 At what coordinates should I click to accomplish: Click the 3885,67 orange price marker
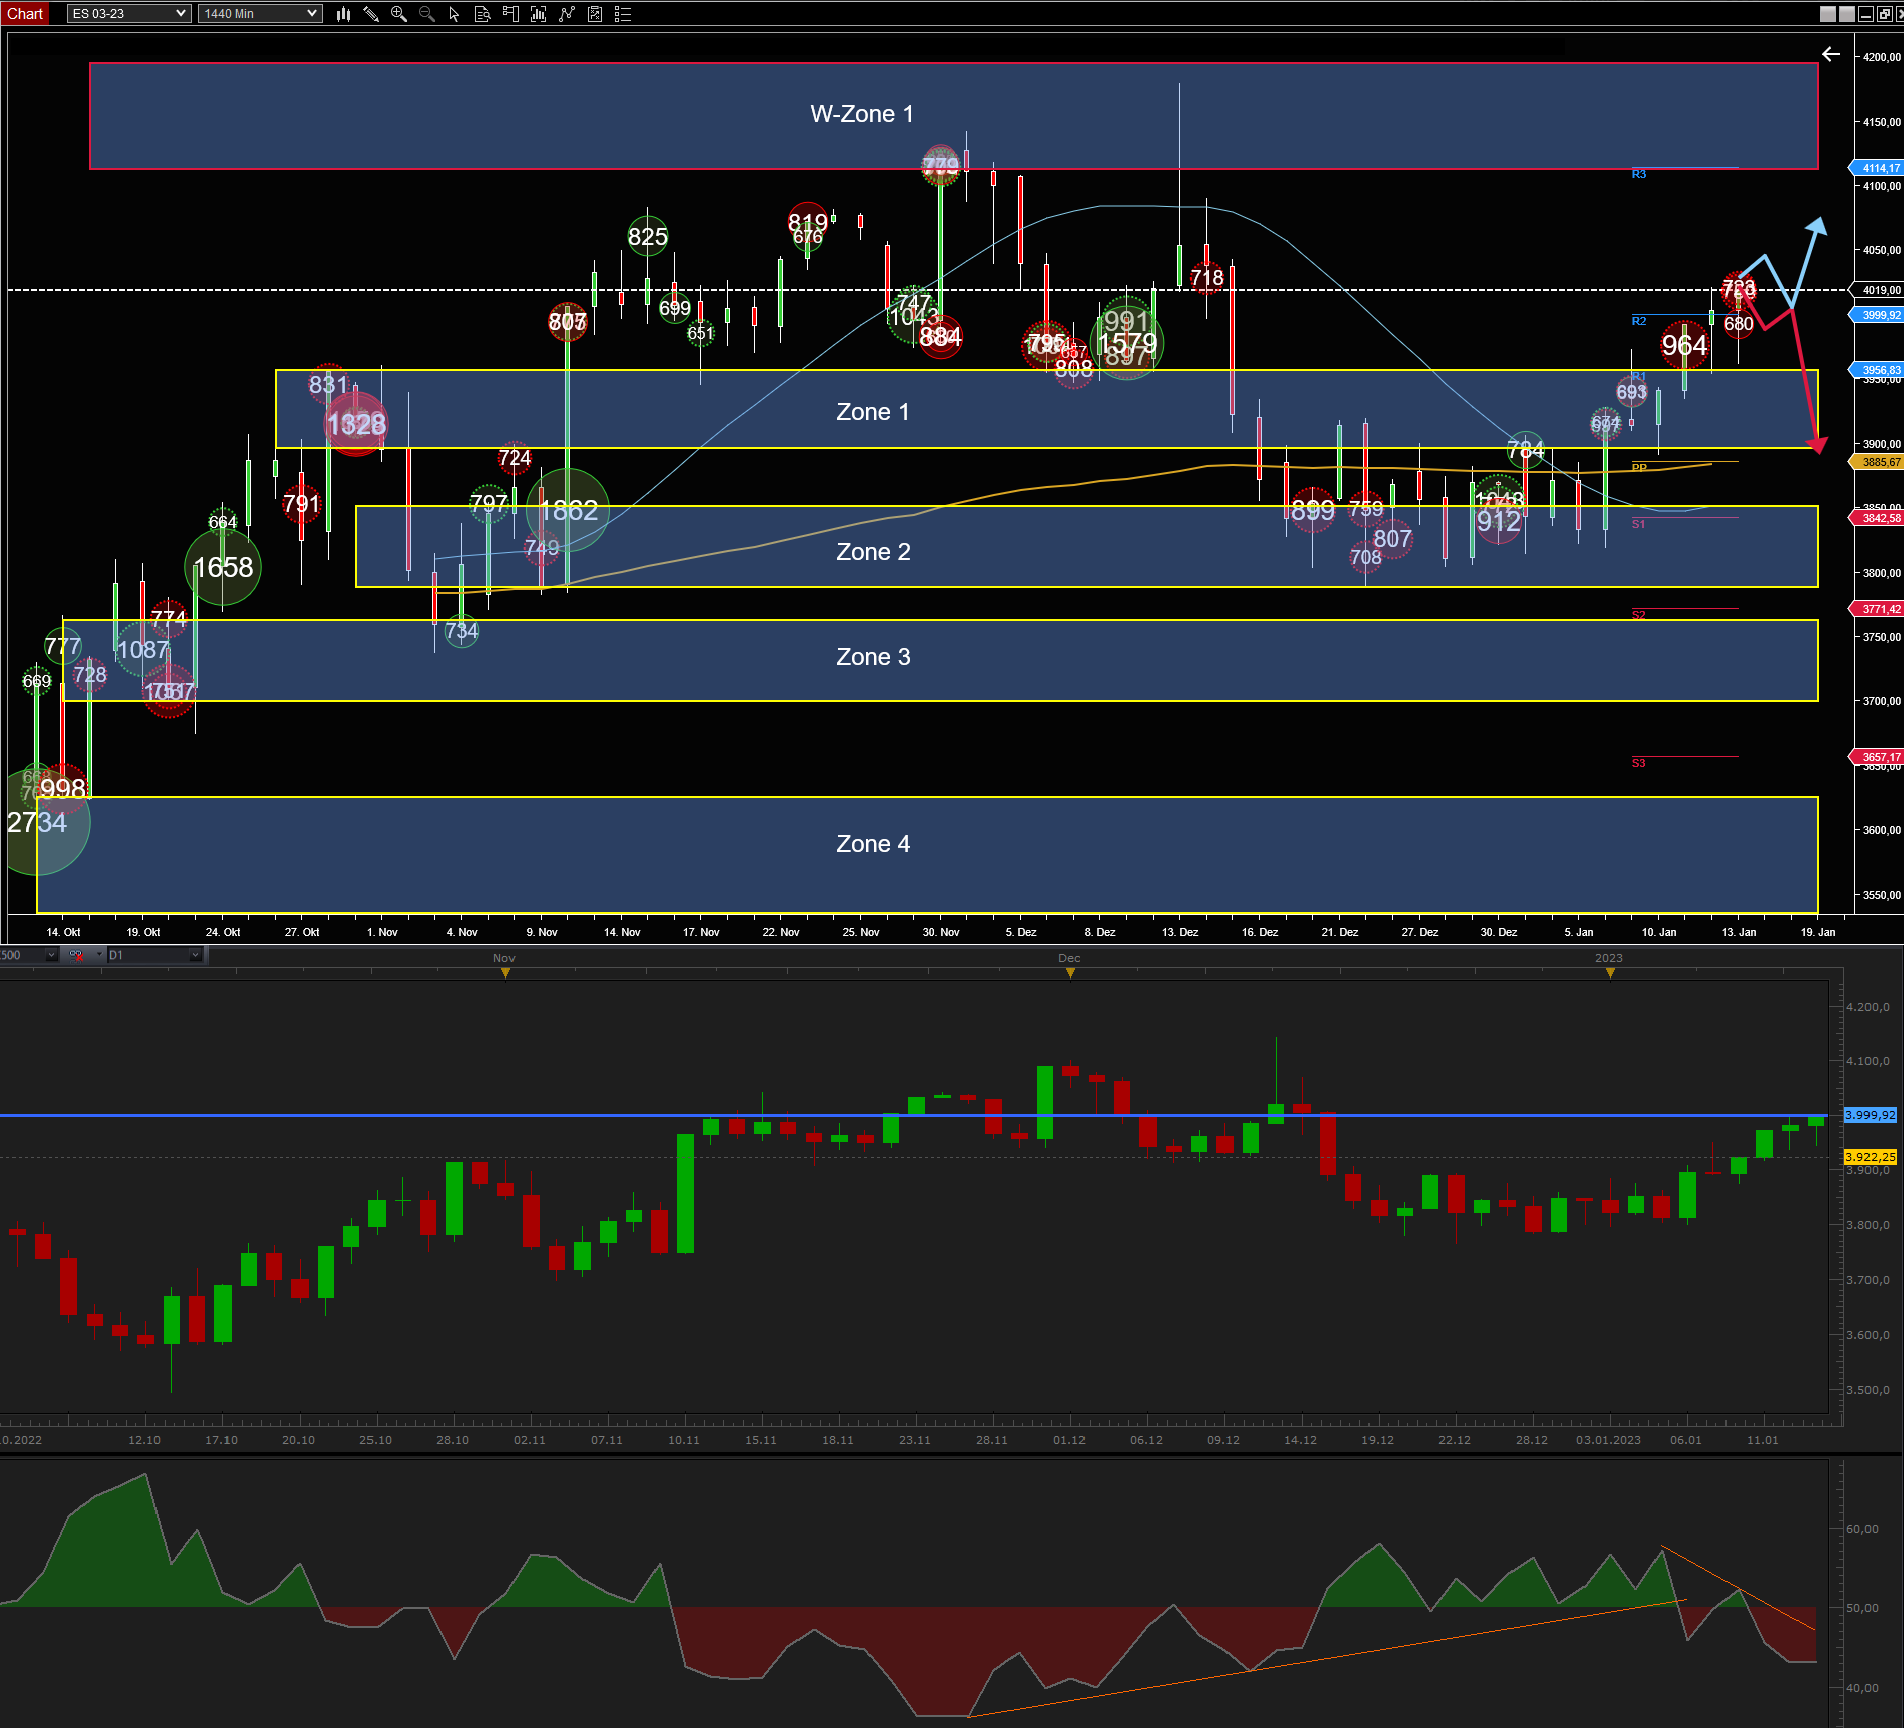click(1877, 462)
